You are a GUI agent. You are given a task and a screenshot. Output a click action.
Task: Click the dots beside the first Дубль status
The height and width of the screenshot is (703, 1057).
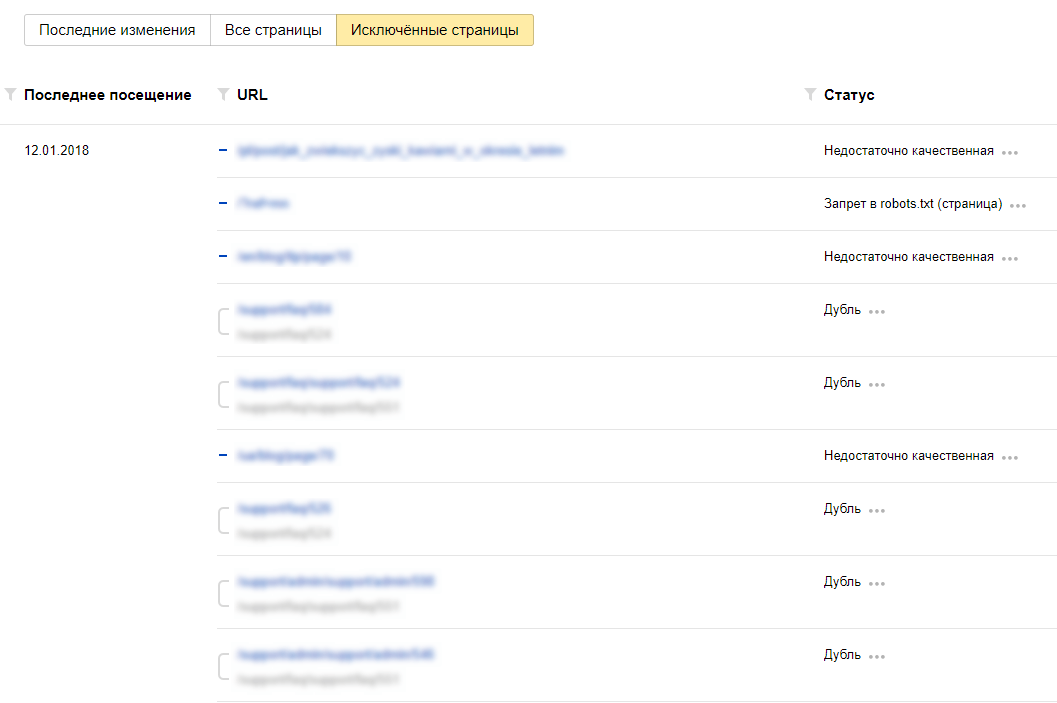tap(877, 311)
